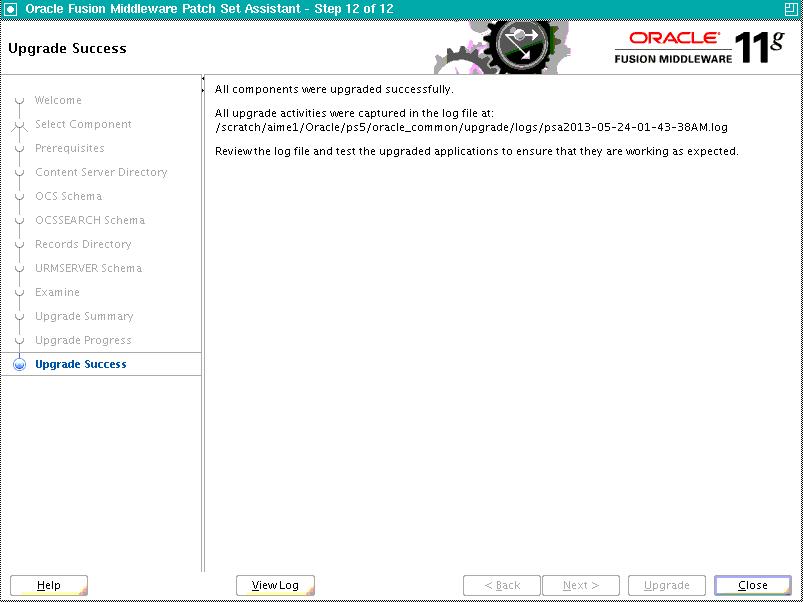Select the Welcome step in navigation
Screen dimensions: 803x602
[x=58, y=100]
